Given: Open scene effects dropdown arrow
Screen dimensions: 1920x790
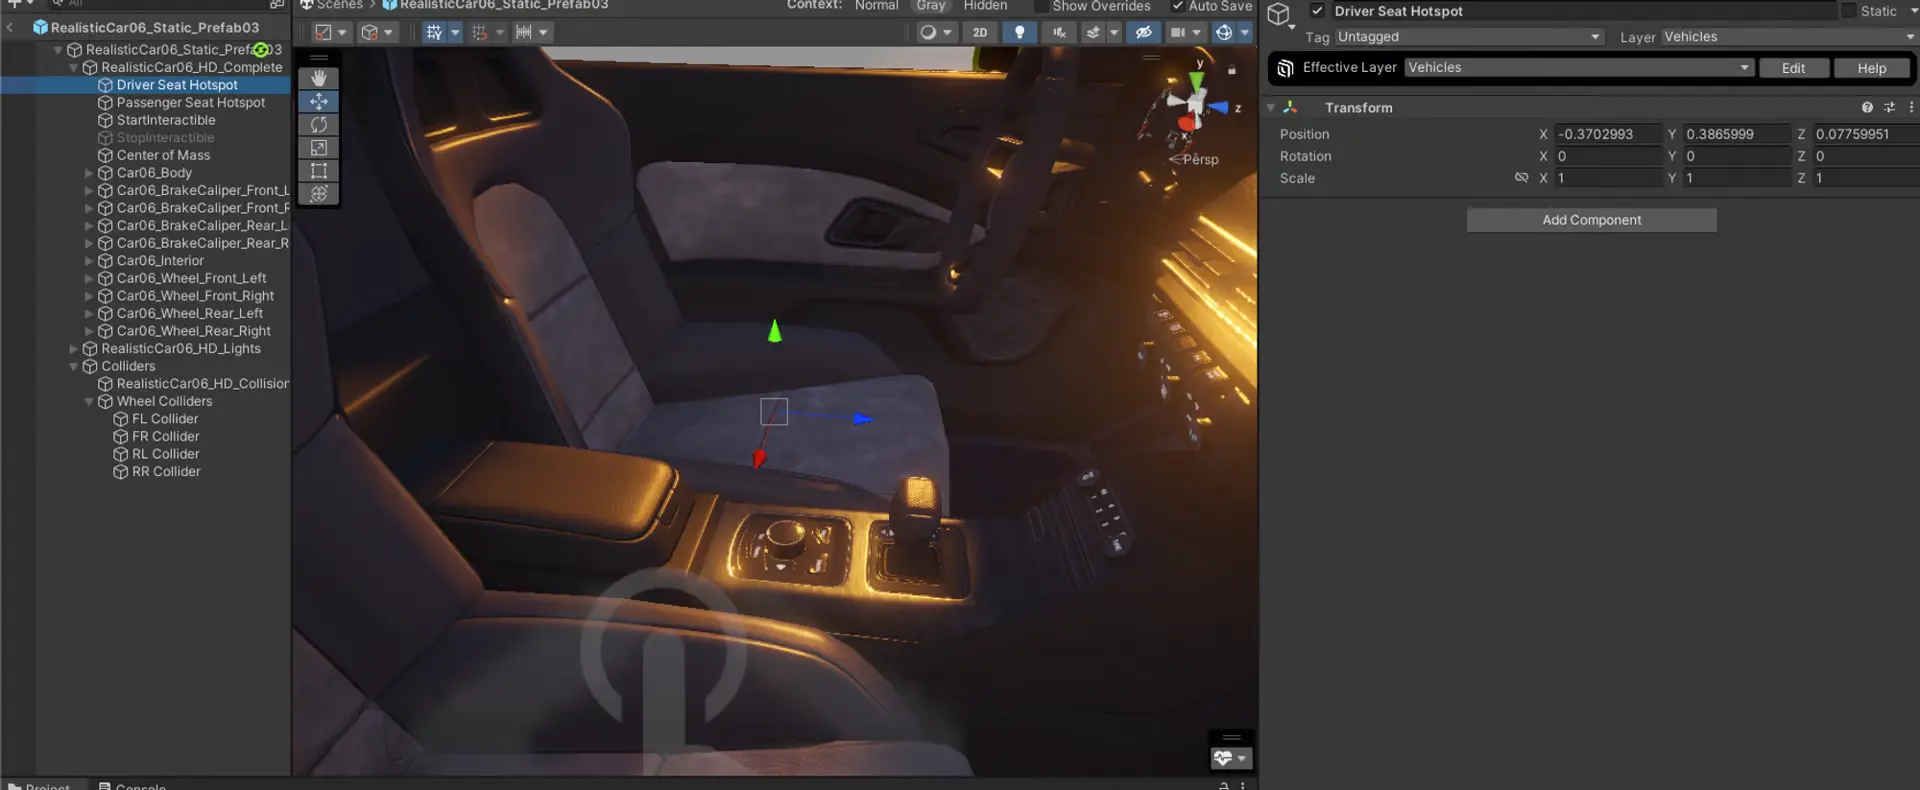Looking at the screenshot, I should 1114,32.
